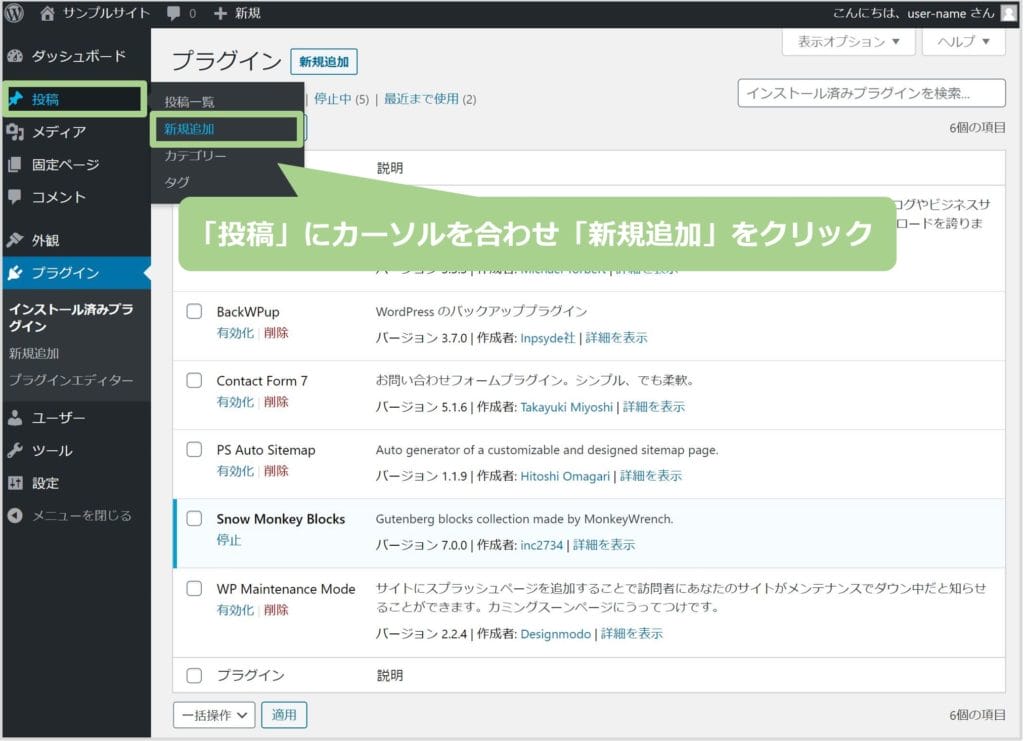
Task: Delete Contact Form 7 via 削除
Action: [276, 402]
